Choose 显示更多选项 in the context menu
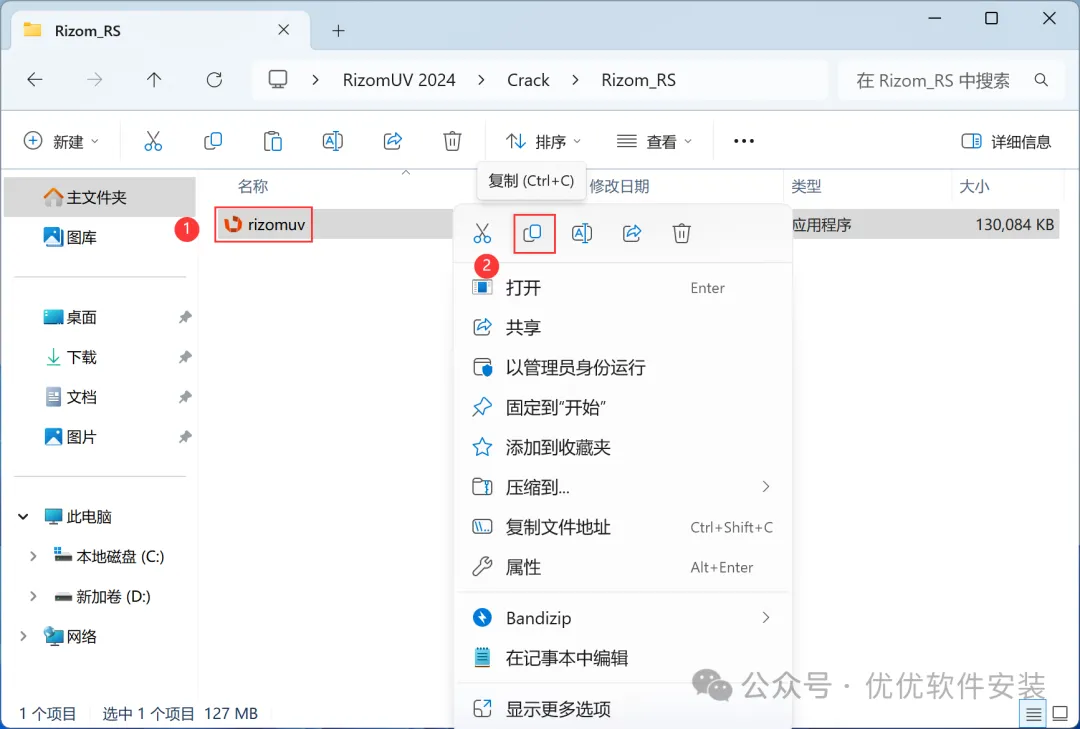Screen dimensions: 1080x729 pos(623,709)
